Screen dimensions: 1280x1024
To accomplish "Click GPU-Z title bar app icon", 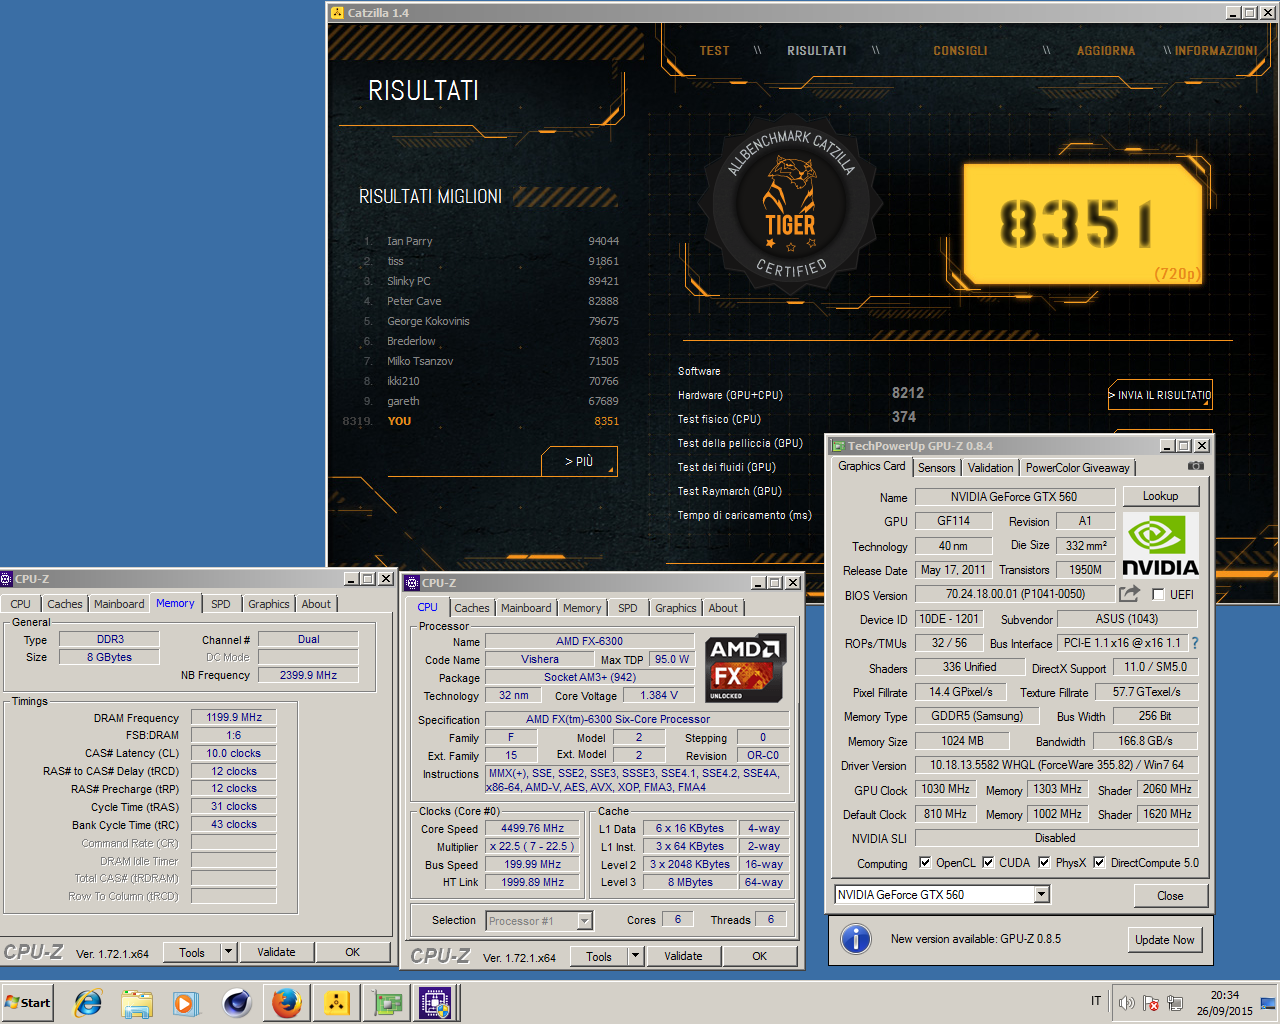I will (x=838, y=446).
